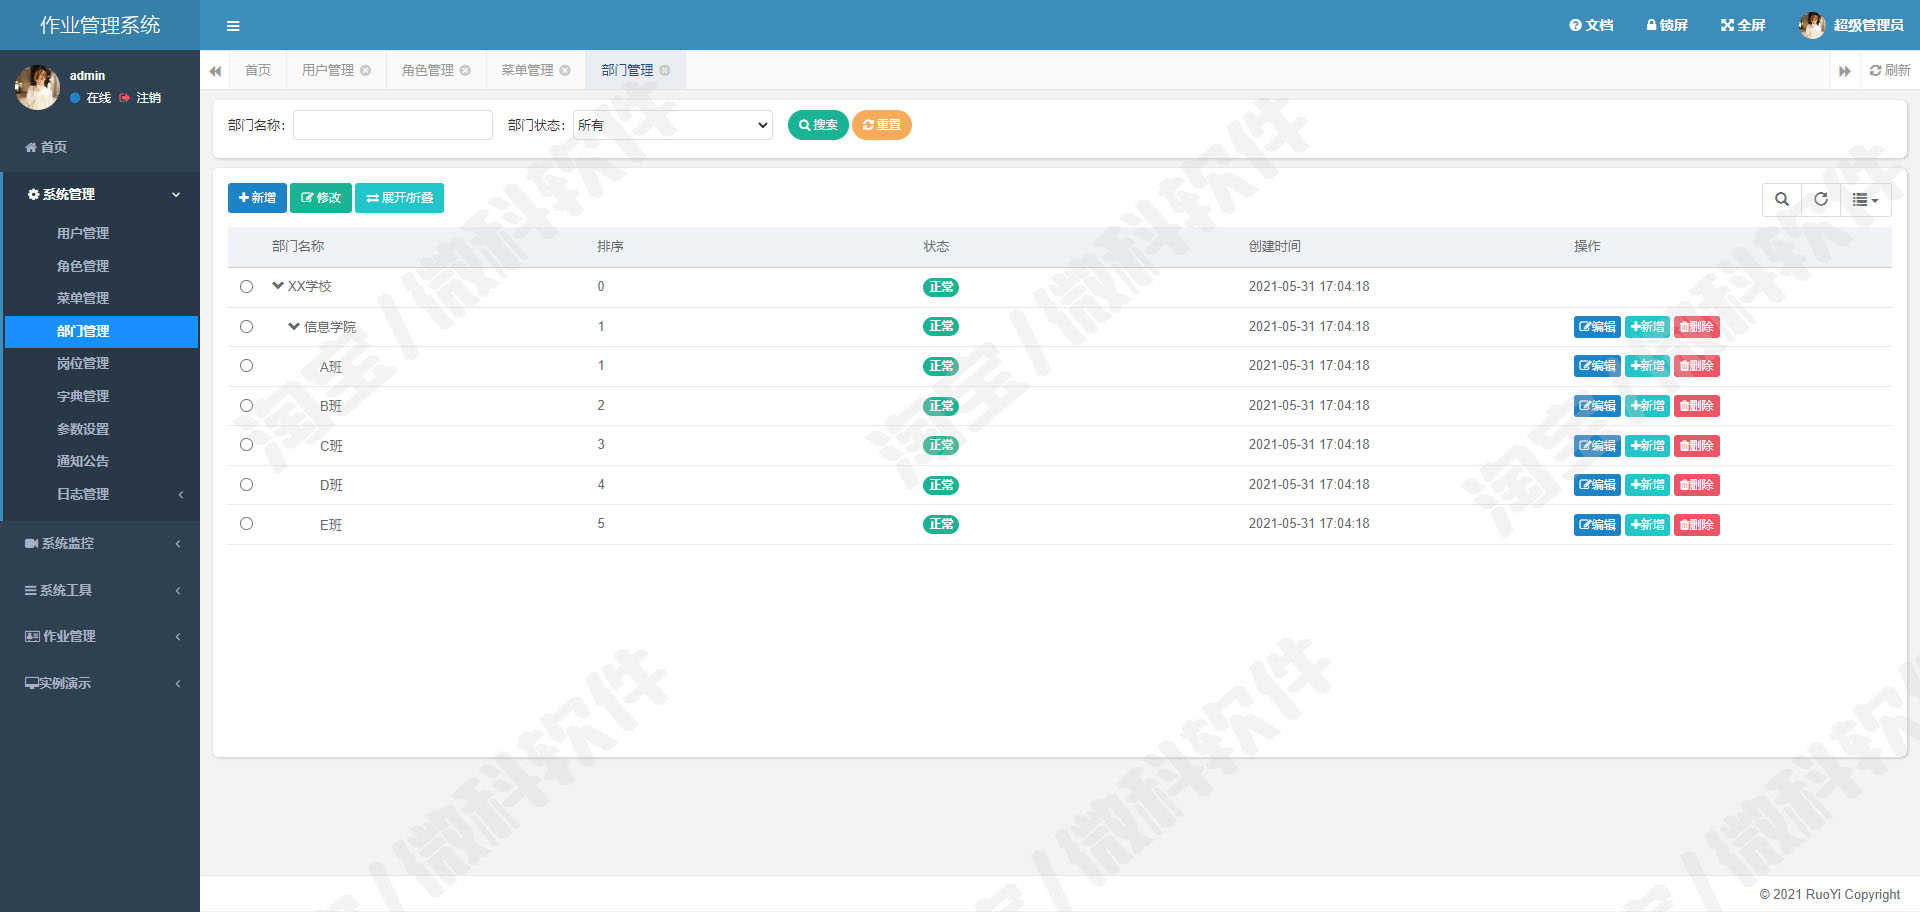Close the 角色管理 tab

tap(465, 70)
